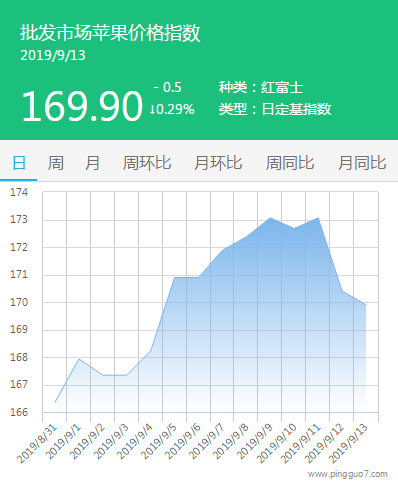Image resolution: width=398 pixels, height=483 pixels.
Task: Open the 周环比 tab
Action: (147, 163)
